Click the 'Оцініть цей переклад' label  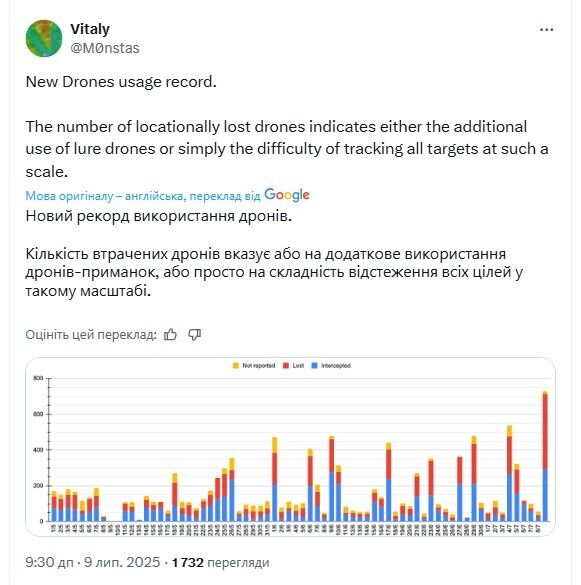point(91,335)
